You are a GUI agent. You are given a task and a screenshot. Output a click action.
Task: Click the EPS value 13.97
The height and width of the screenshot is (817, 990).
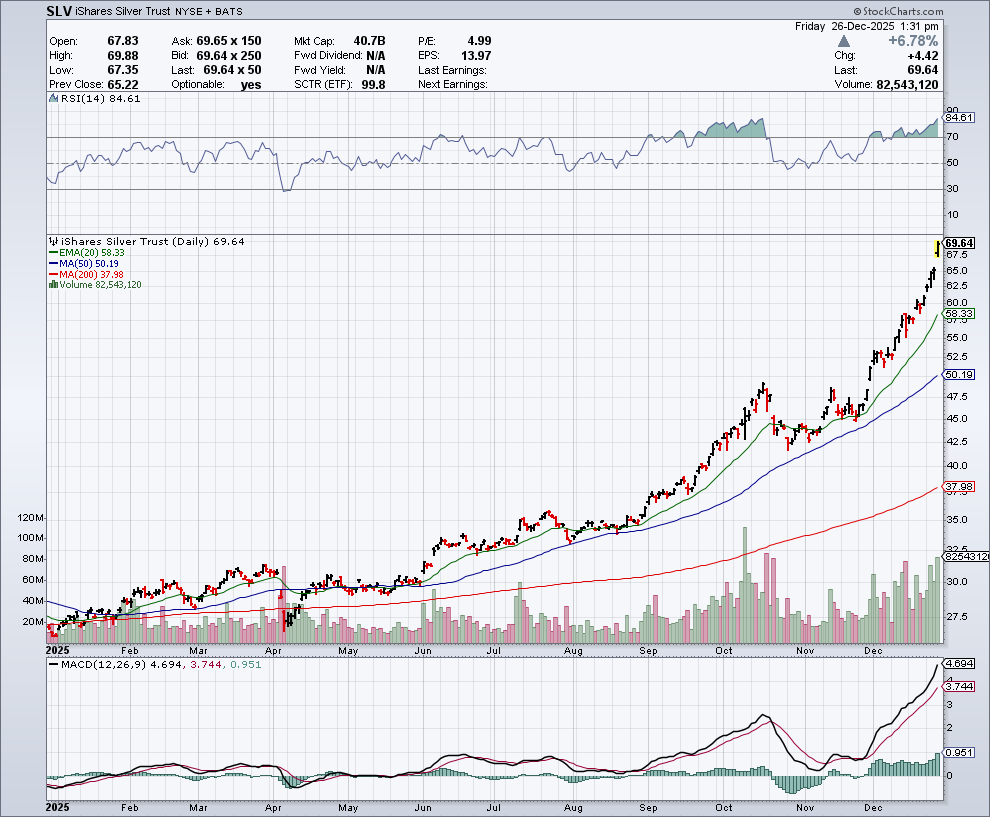coord(475,56)
